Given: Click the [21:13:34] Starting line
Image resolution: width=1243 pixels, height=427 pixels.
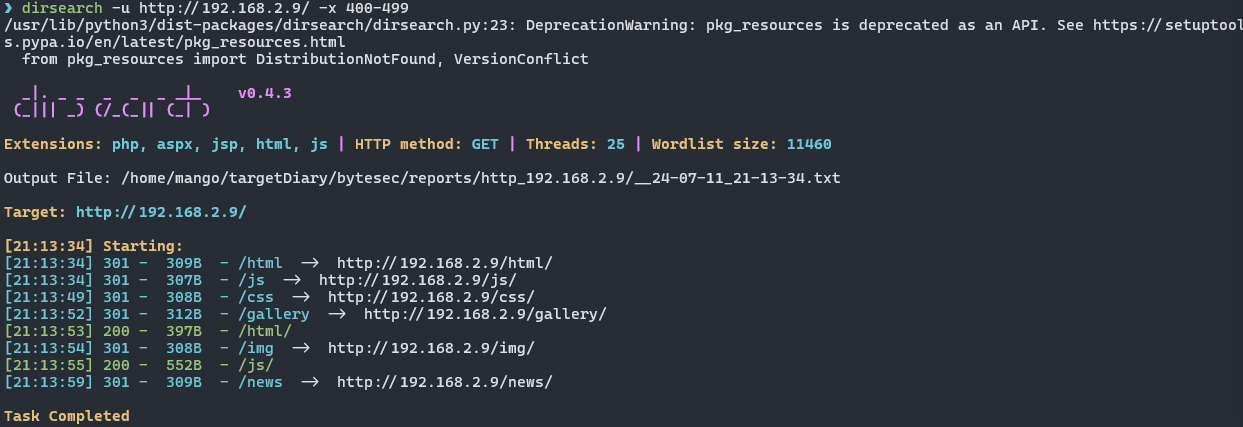Looking at the screenshot, I should [x=94, y=246].
